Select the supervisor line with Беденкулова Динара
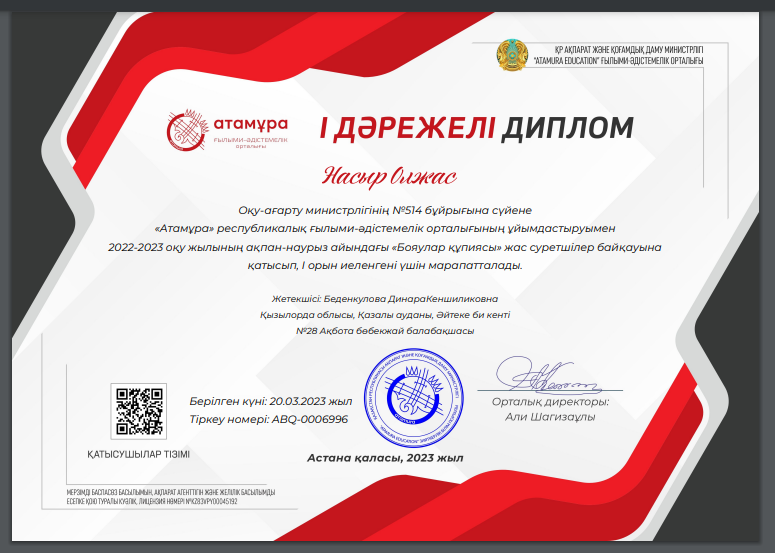Screen dimensions: 775x553 (x=385, y=298)
